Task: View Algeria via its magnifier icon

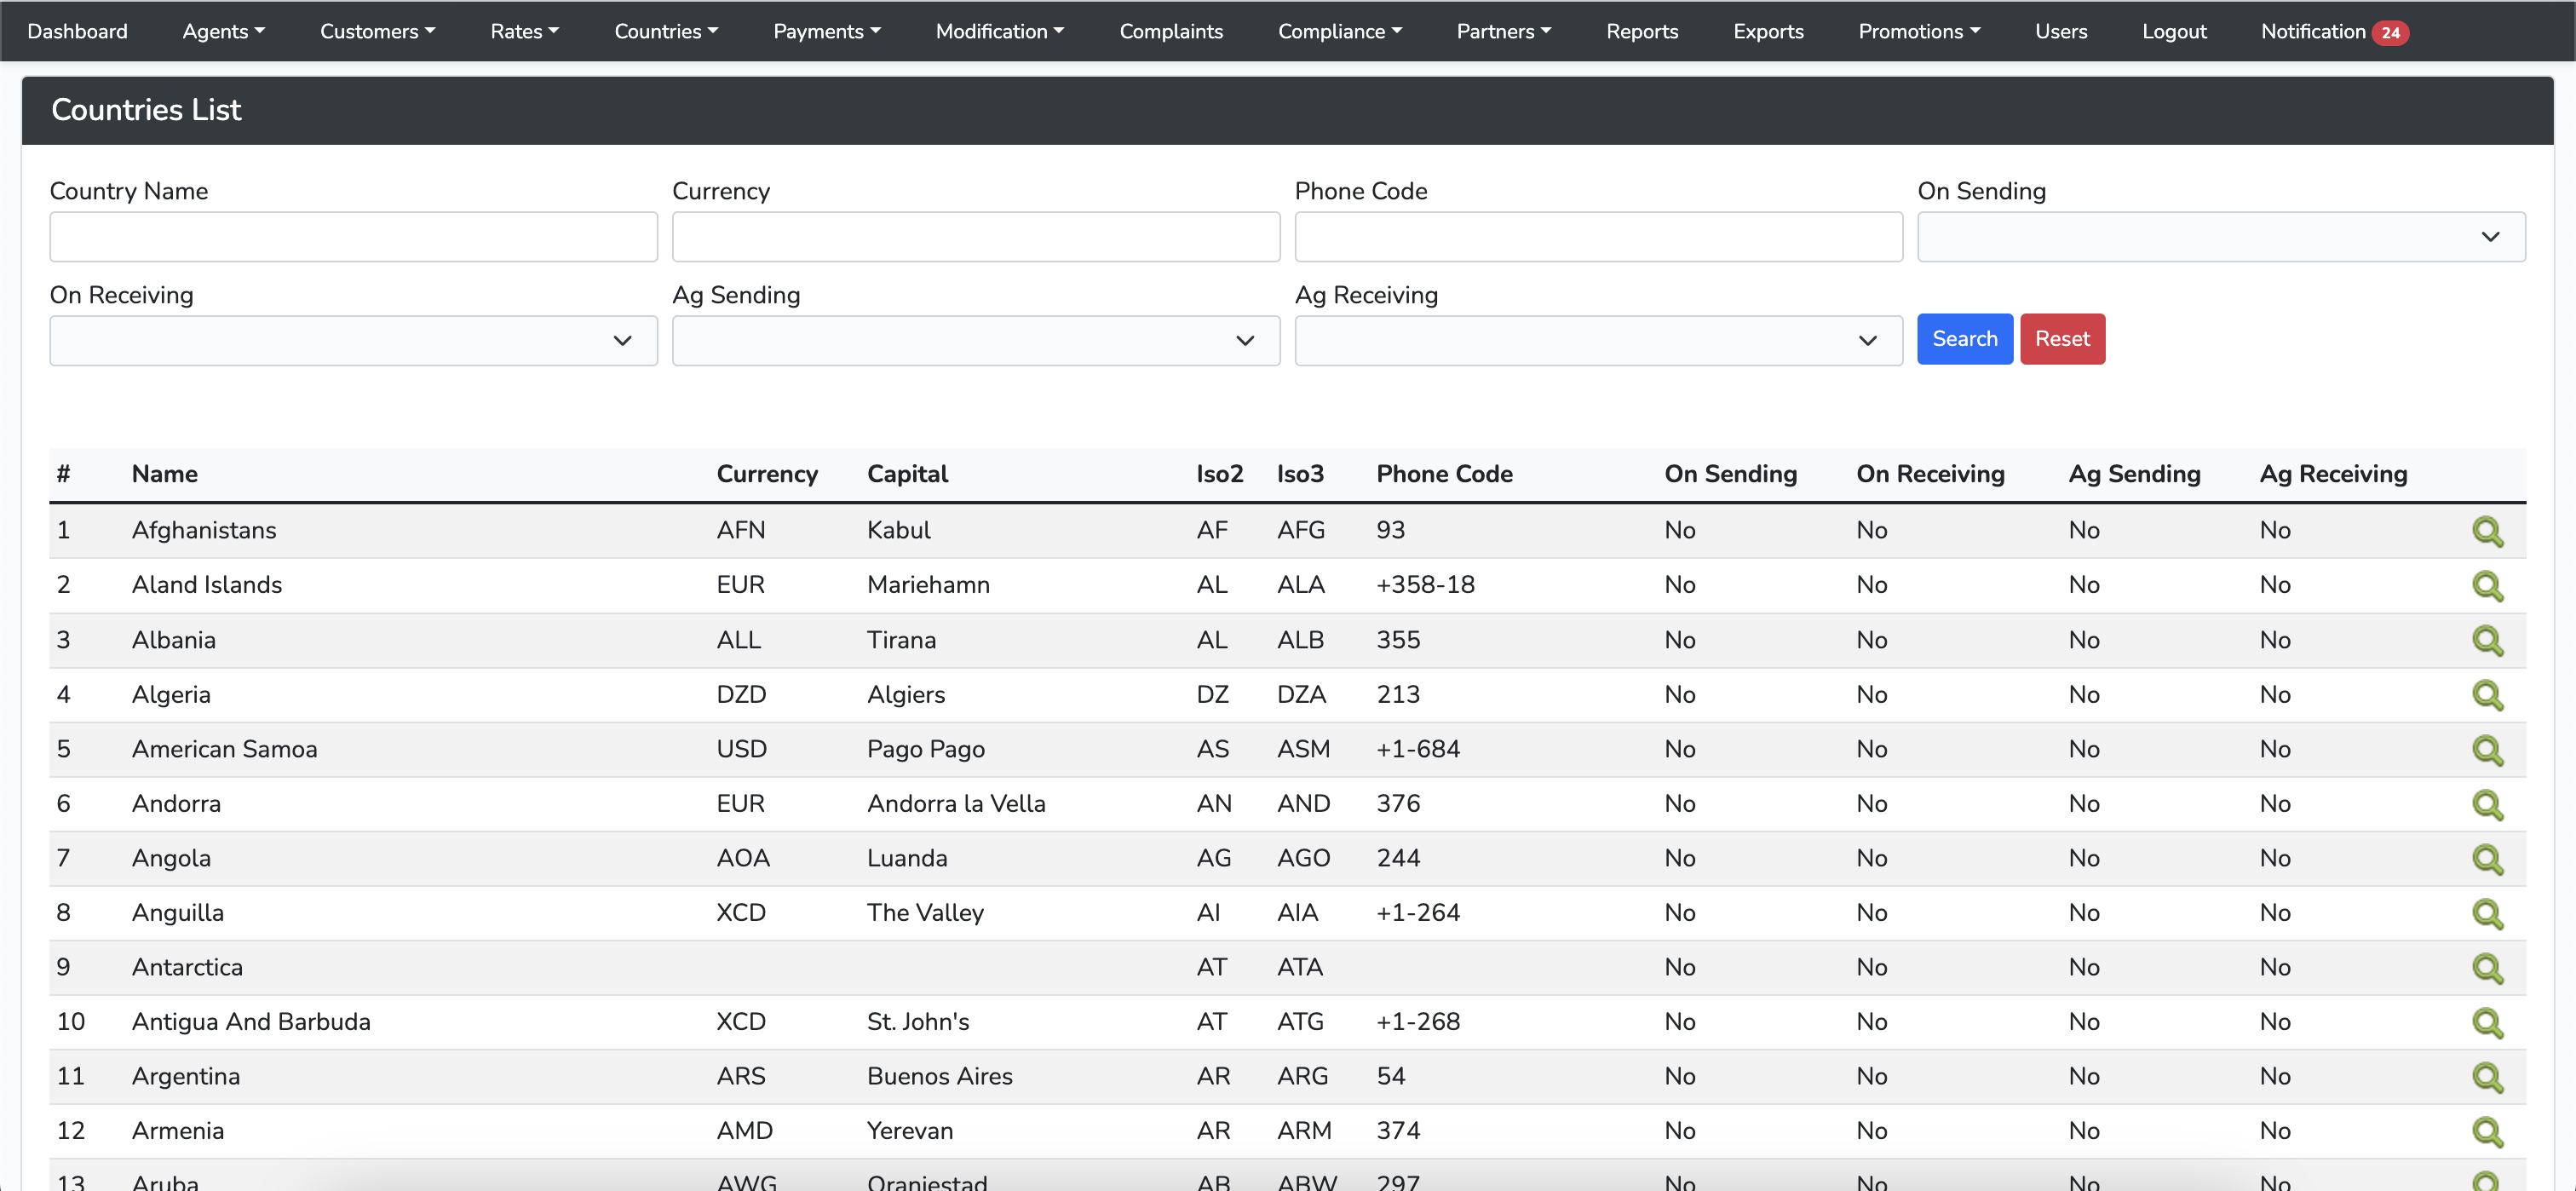Action: (x=2487, y=695)
